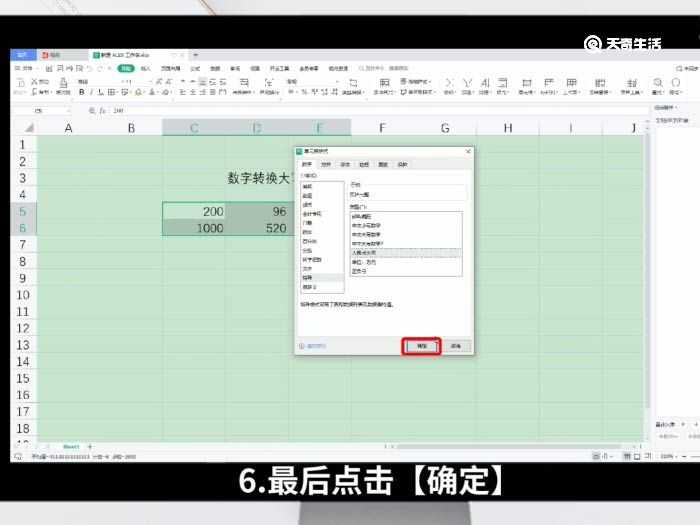
Task: Open a new document tab with plus
Action: point(195,55)
